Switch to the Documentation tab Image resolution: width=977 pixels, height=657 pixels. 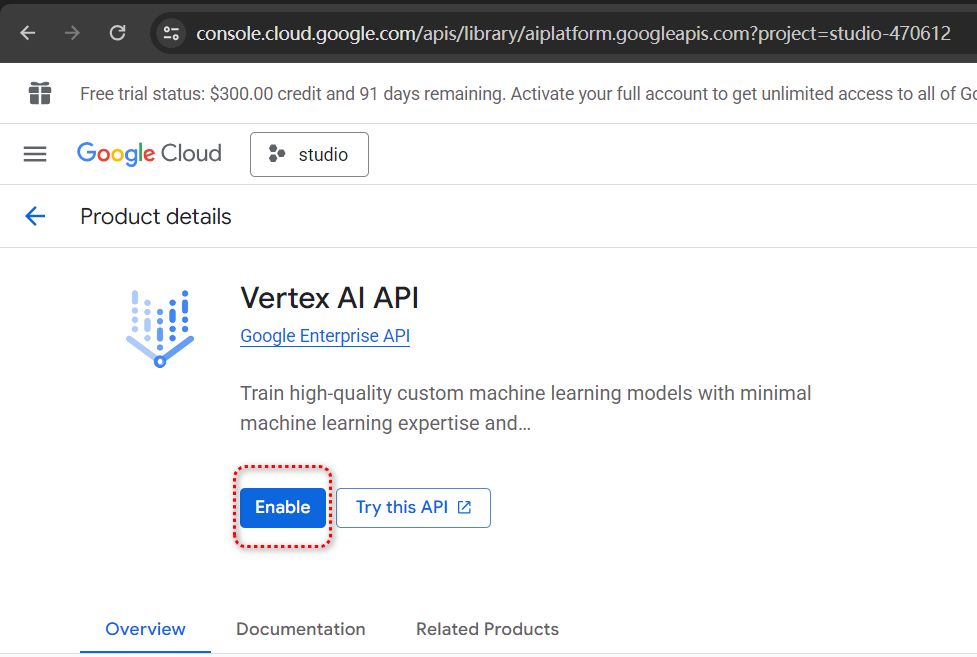[301, 629]
